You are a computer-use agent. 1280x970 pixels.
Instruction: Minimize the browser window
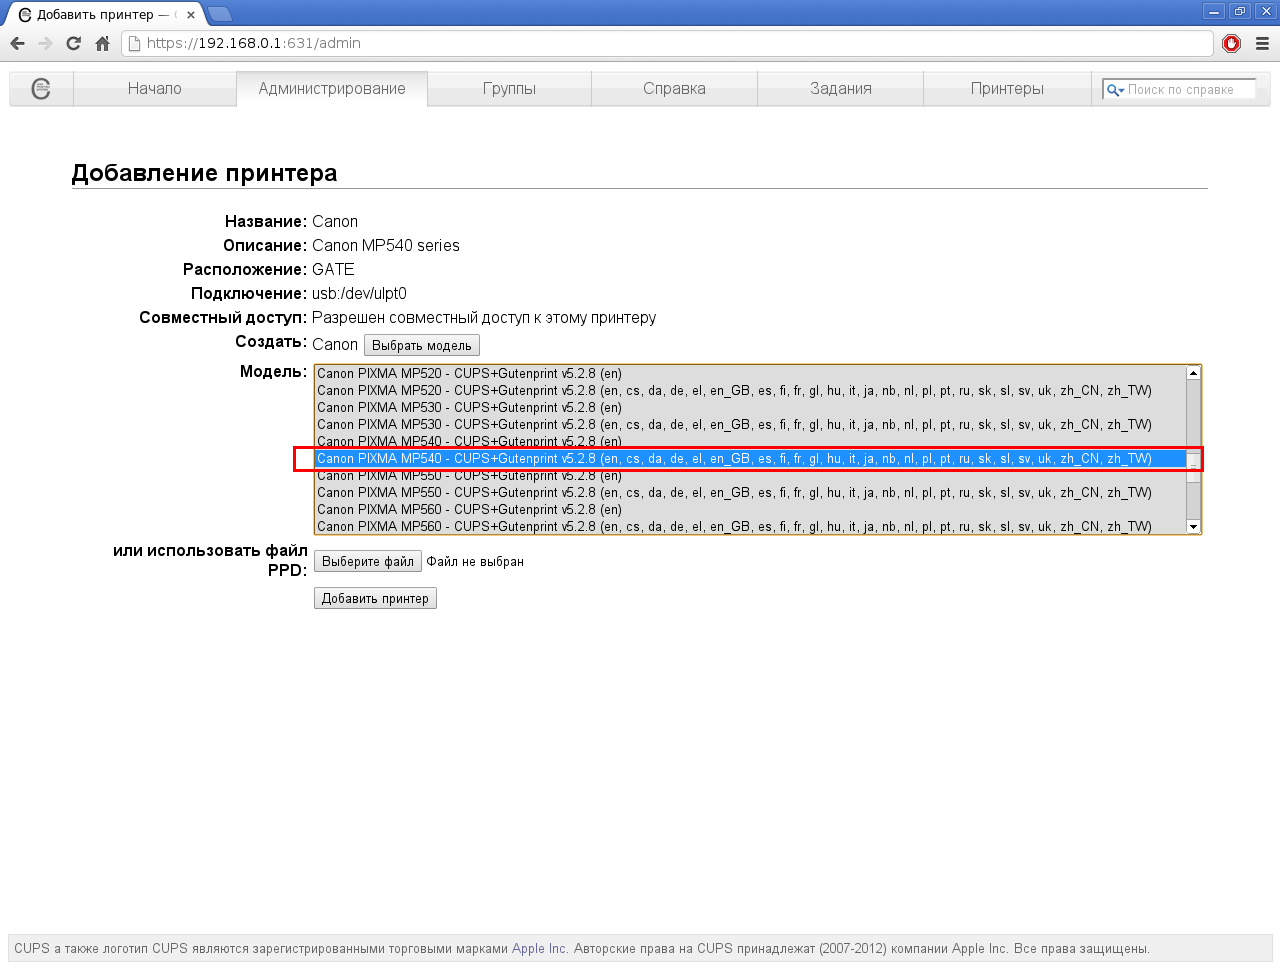point(1214,11)
